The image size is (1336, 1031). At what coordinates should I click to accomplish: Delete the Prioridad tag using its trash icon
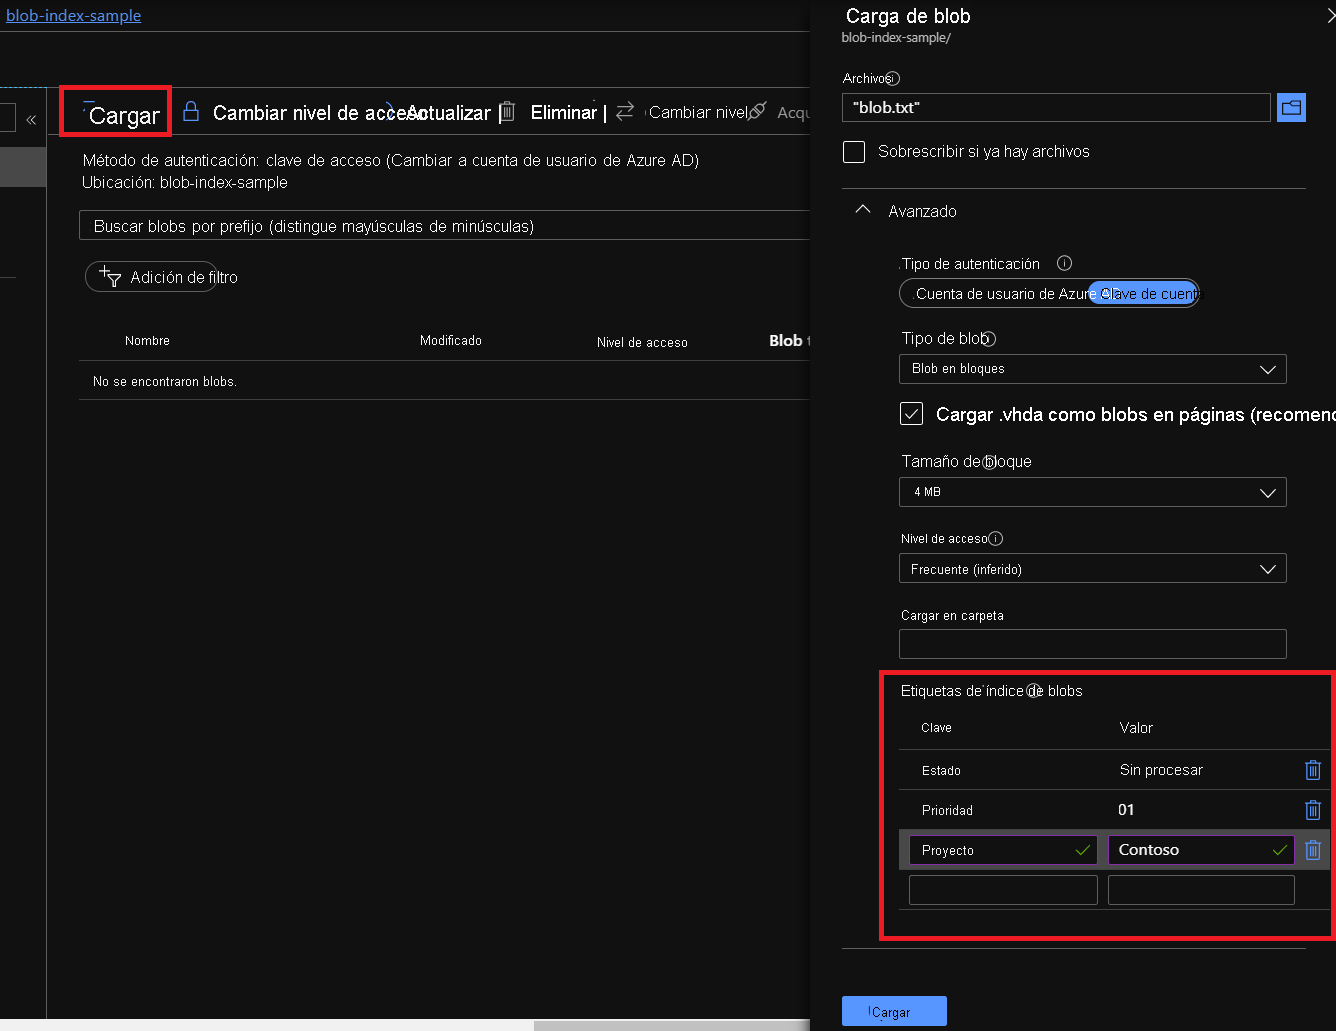click(x=1313, y=810)
